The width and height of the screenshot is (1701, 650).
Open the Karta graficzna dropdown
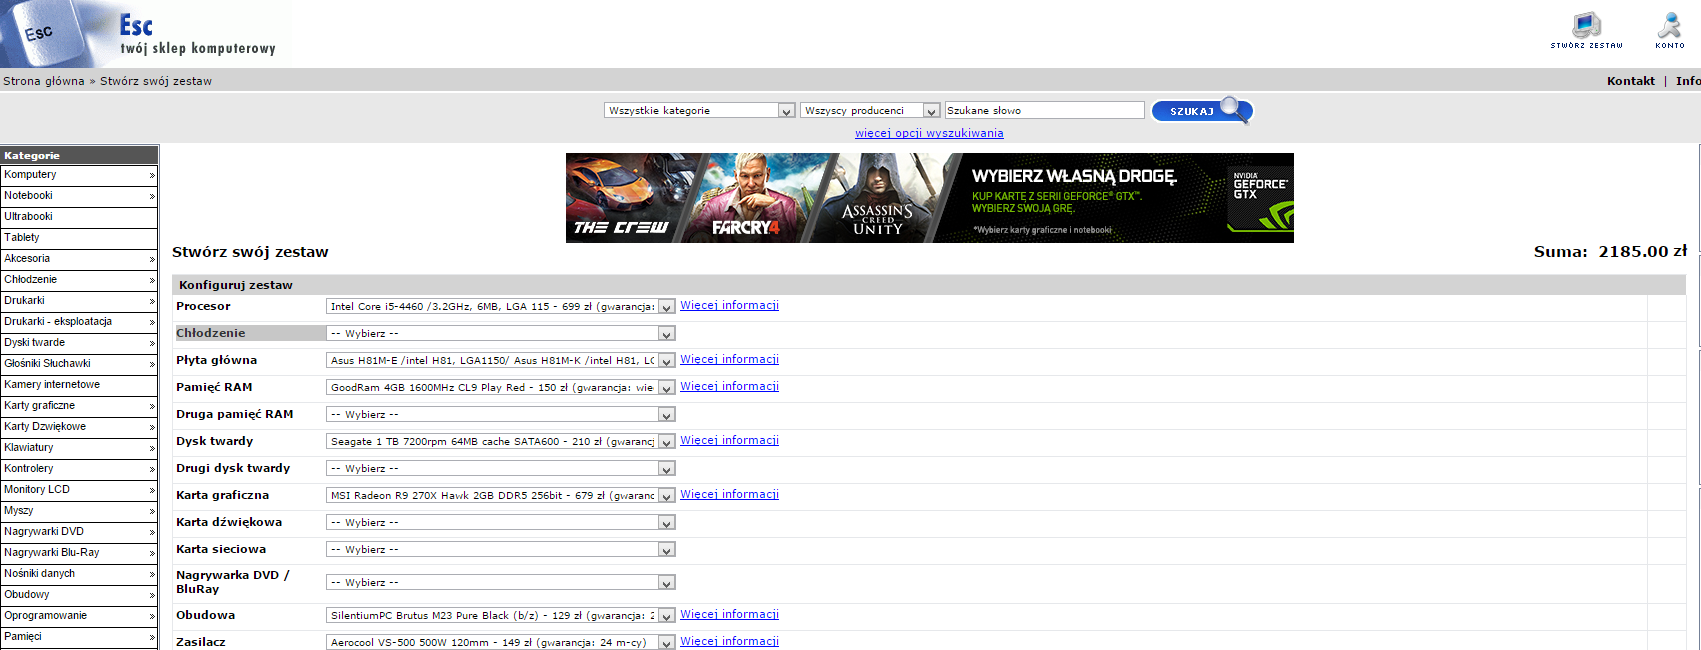click(x=501, y=496)
